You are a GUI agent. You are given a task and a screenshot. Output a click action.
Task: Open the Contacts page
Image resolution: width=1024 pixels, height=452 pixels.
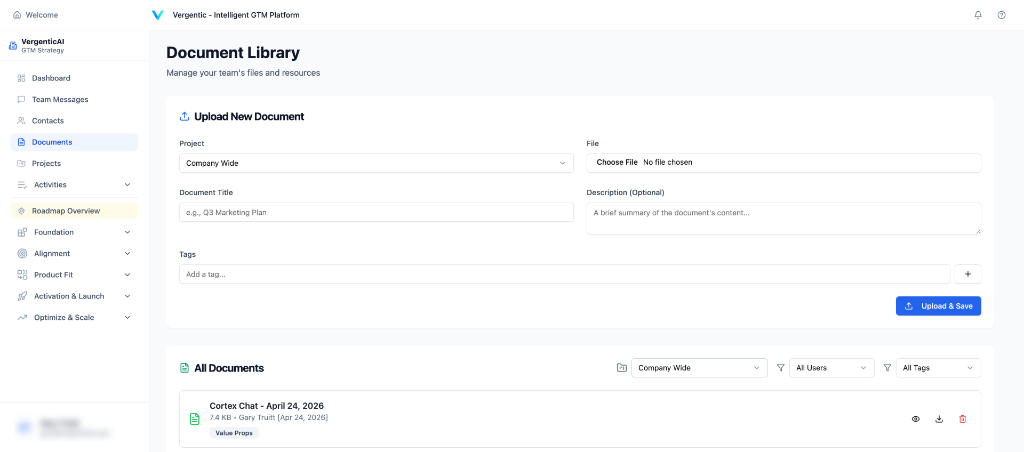(74, 121)
